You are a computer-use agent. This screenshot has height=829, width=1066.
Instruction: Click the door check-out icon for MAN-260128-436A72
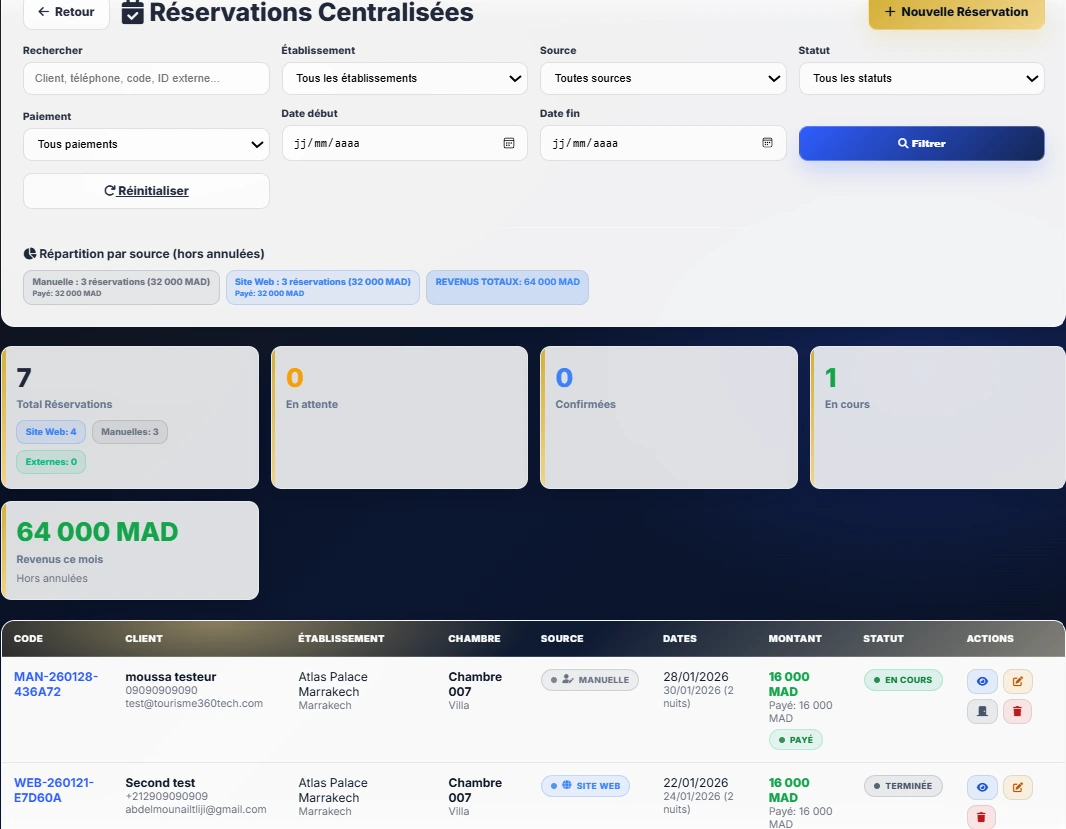(982, 712)
